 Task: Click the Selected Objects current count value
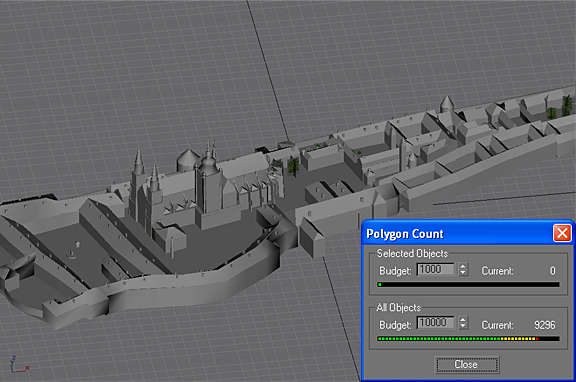pyautogui.click(x=552, y=271)
